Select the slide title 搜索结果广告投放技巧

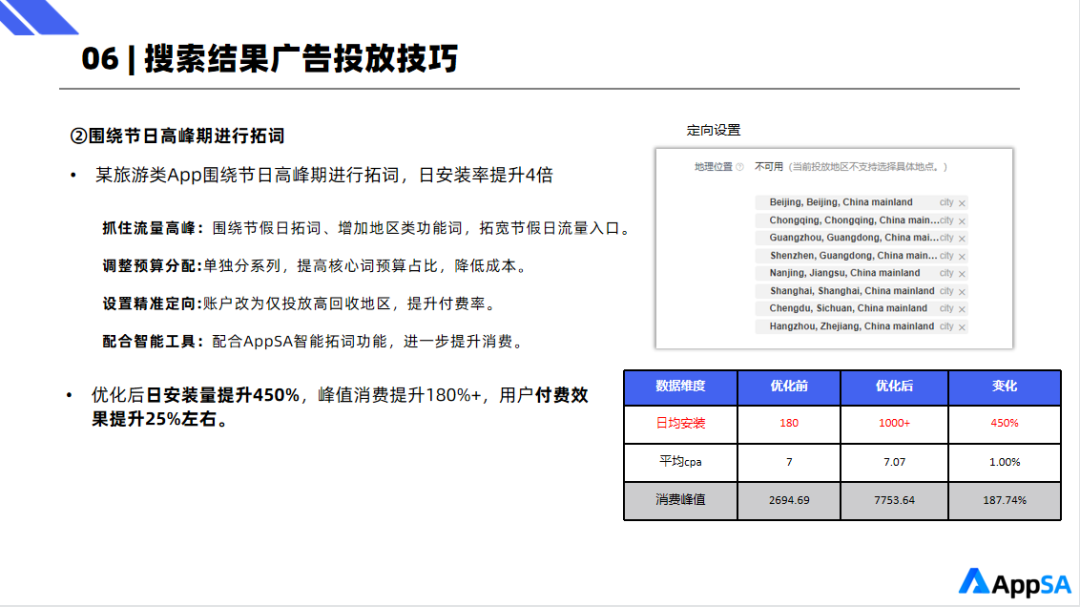(x=301, y=59)
